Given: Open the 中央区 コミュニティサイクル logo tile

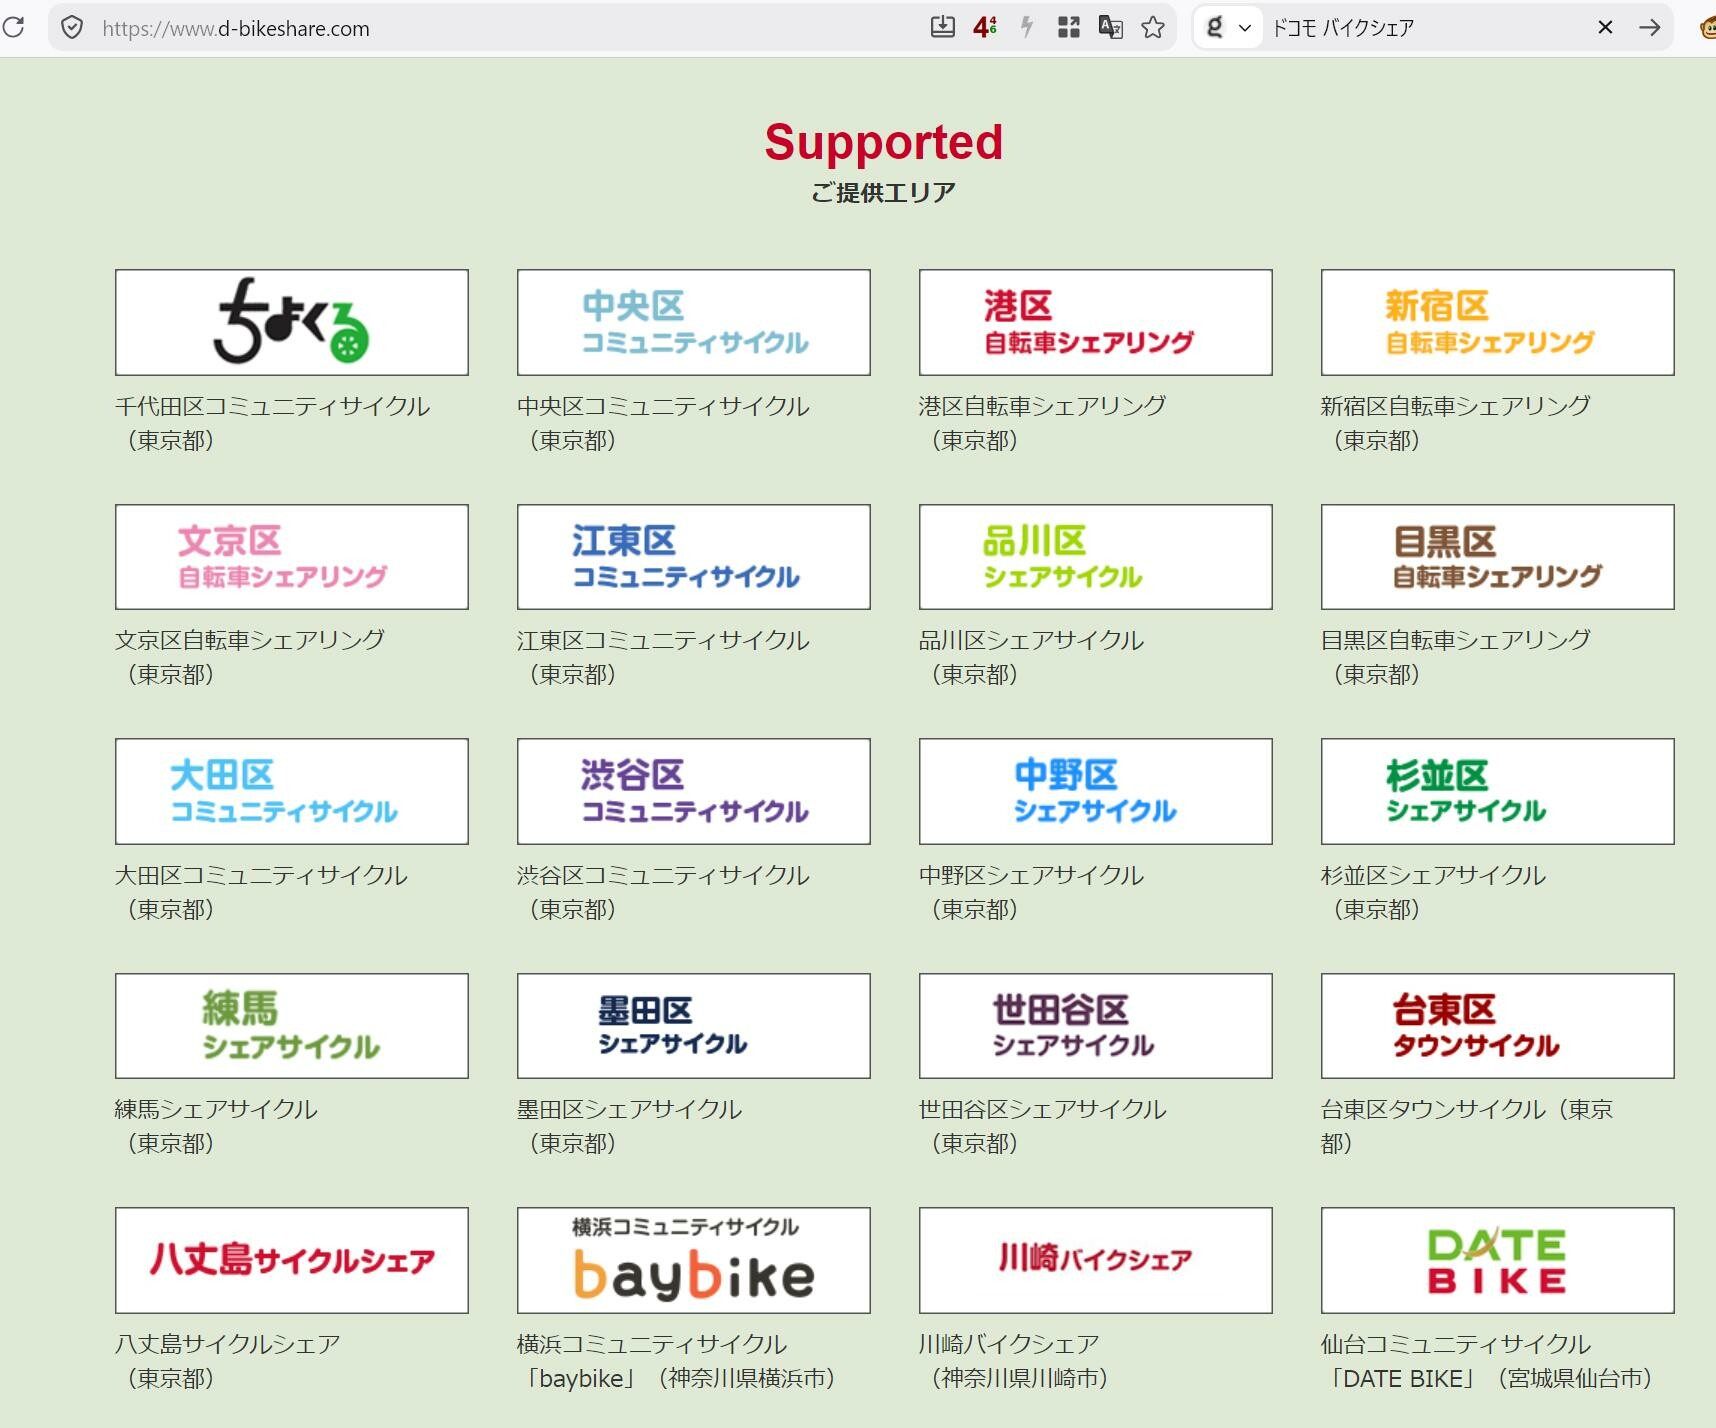Looking at the screenshot, I should click(694, 322).
